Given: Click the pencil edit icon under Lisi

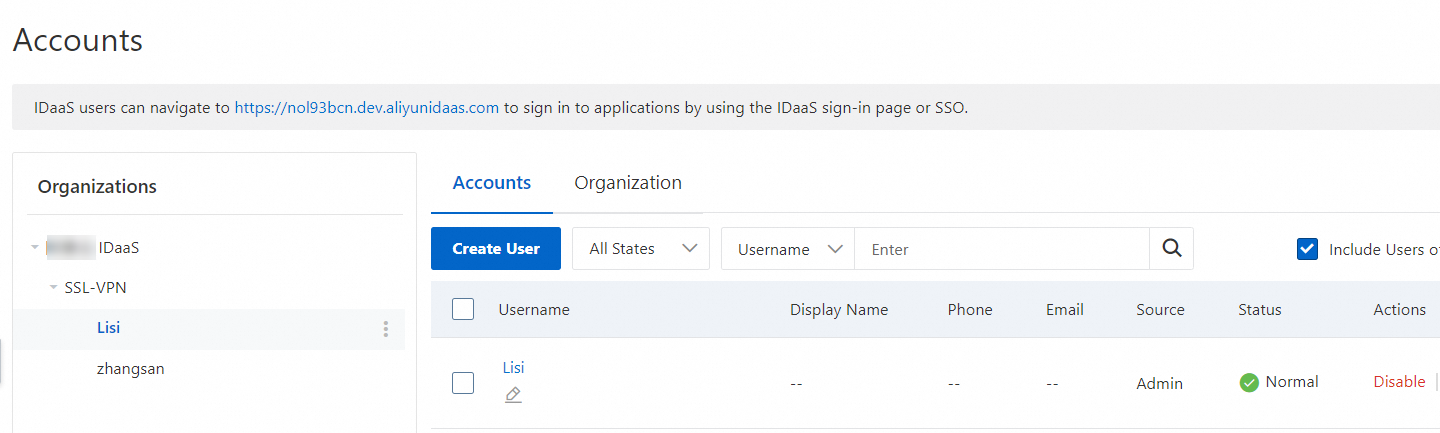Looking at the screenshot, I should [x=513, y=395].
